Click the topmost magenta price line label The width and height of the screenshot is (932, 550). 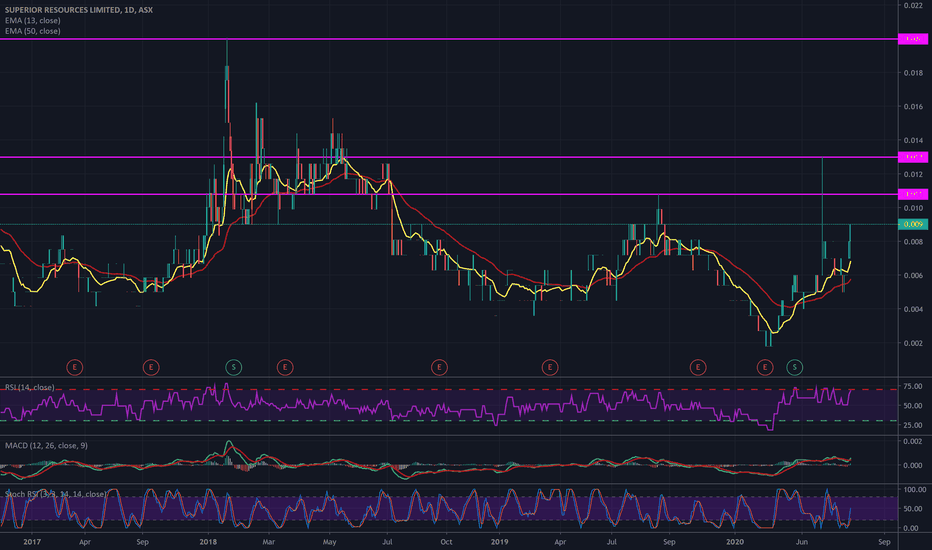pyautogui.click(x=912, y=39)
